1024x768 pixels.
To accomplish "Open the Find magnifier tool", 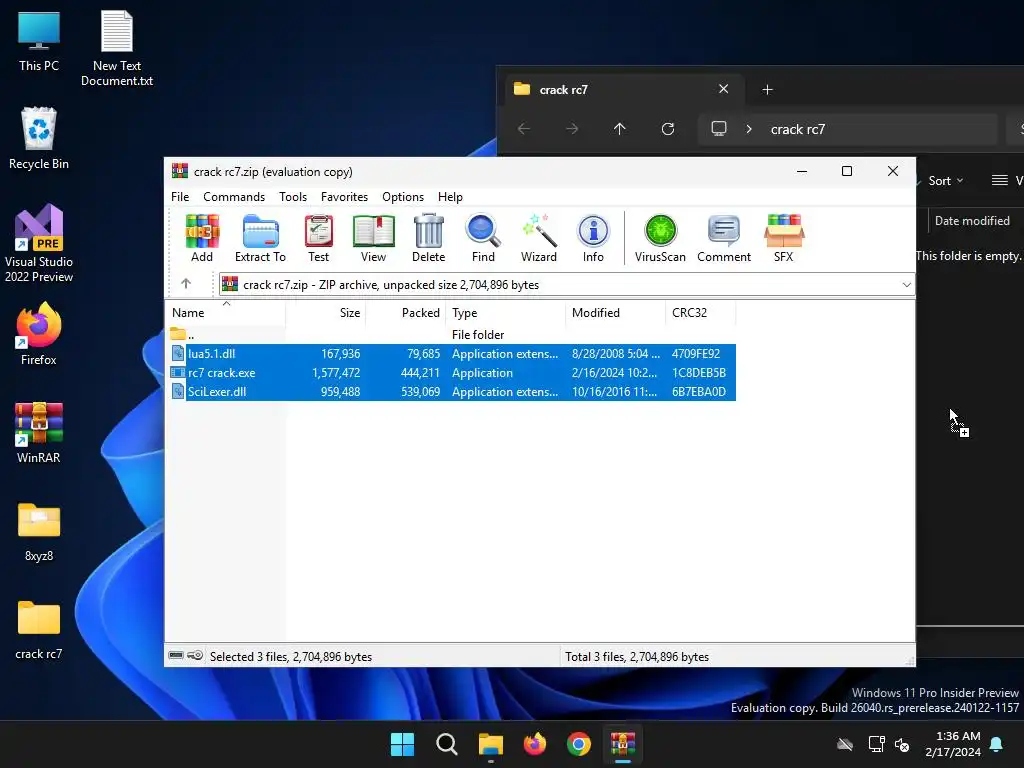I will (x=483, y=238).
